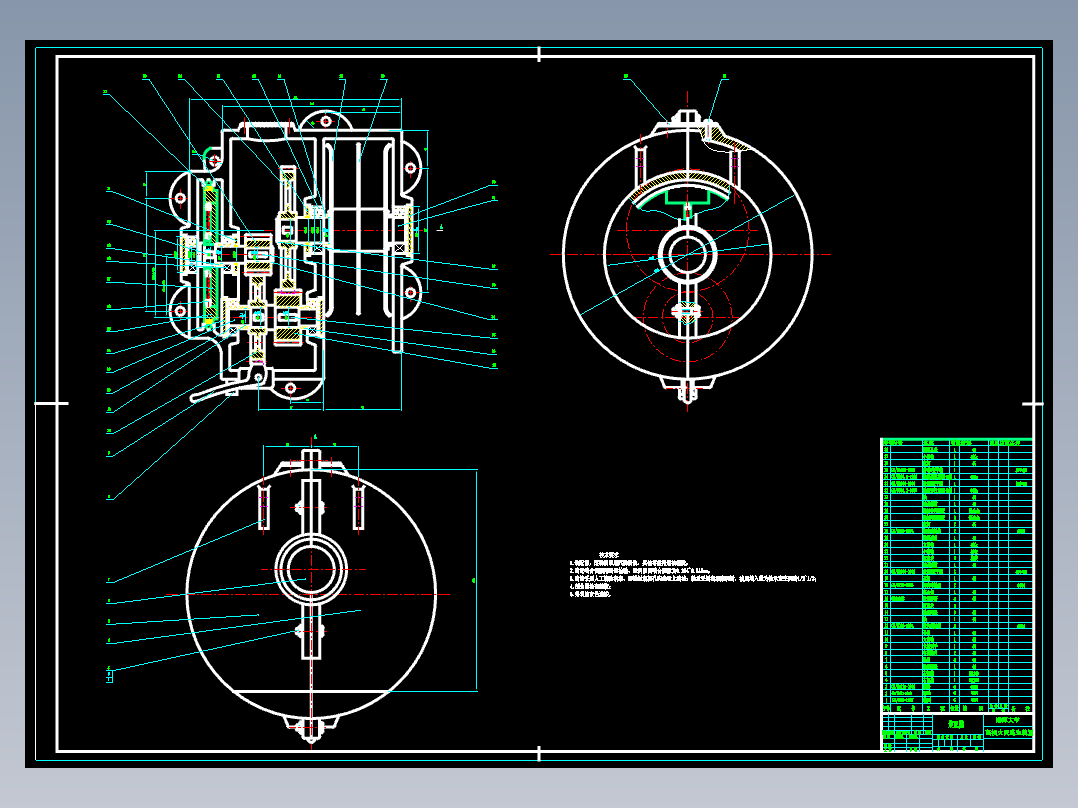This screenshot has width=1078, height=808.
Task: Select the lower red dashed gear circle
Action: (688, 313)
